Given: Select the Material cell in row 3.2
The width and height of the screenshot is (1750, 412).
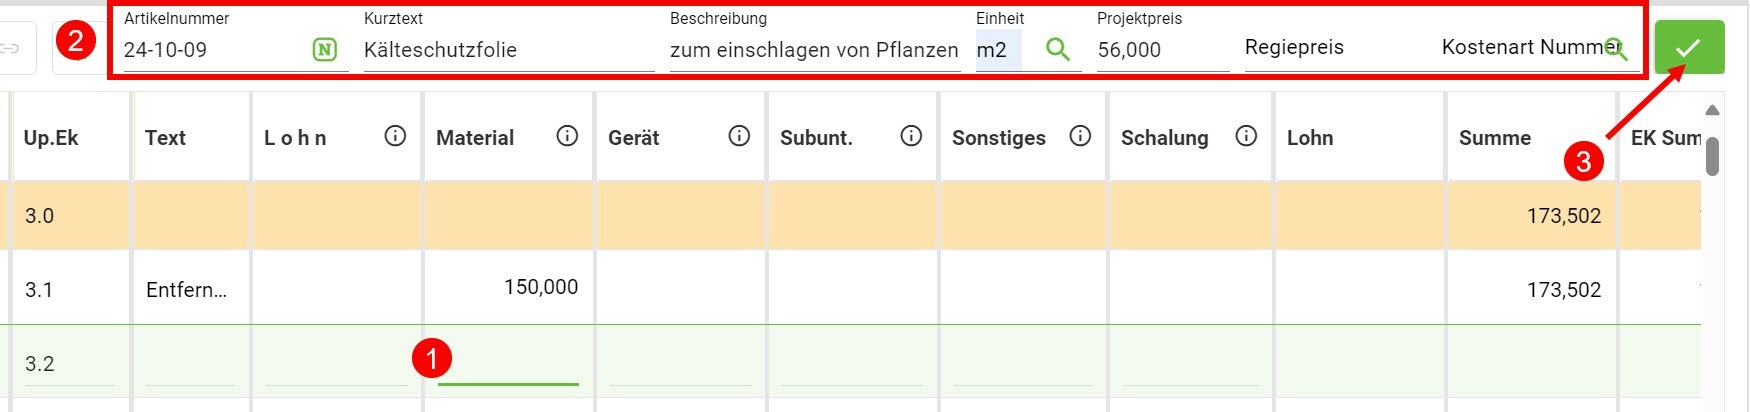Looking at the screenshot, I should pos(508,364).
